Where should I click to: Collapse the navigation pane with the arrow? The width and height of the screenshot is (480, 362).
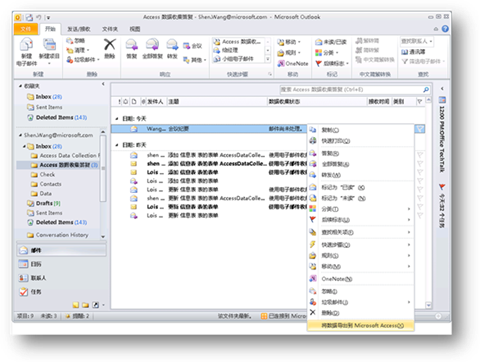pos(103,84)
